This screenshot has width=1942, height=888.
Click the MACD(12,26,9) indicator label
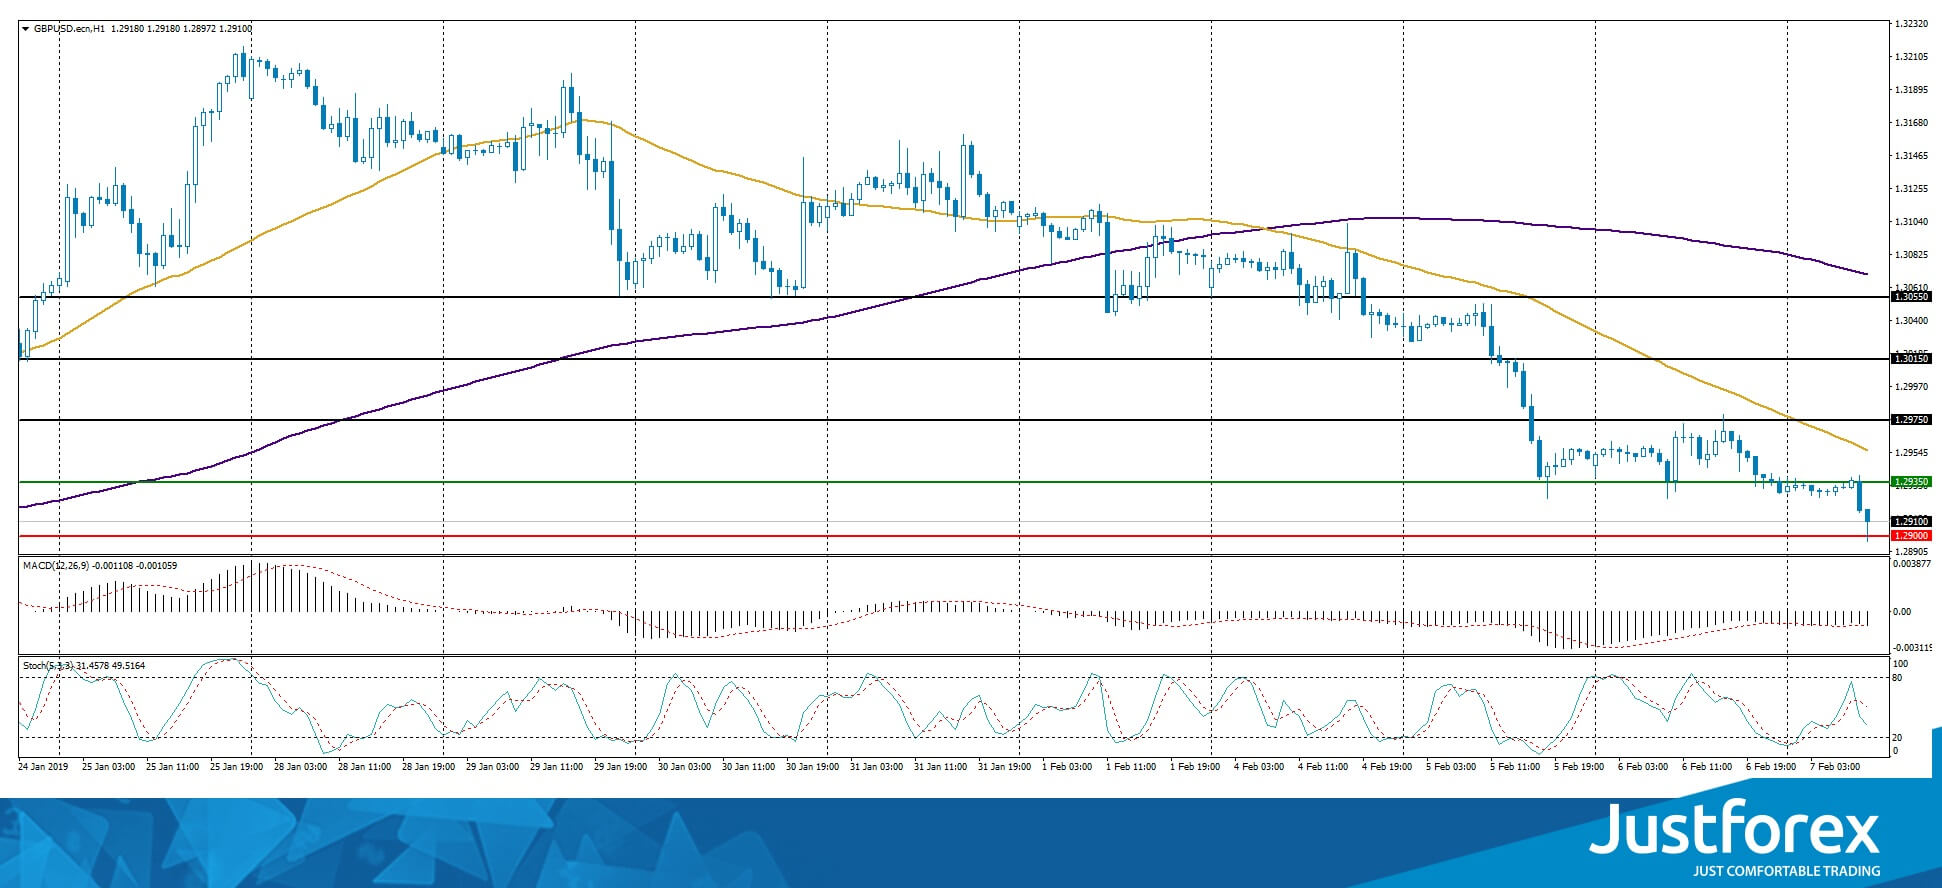(x=56, y=566)
